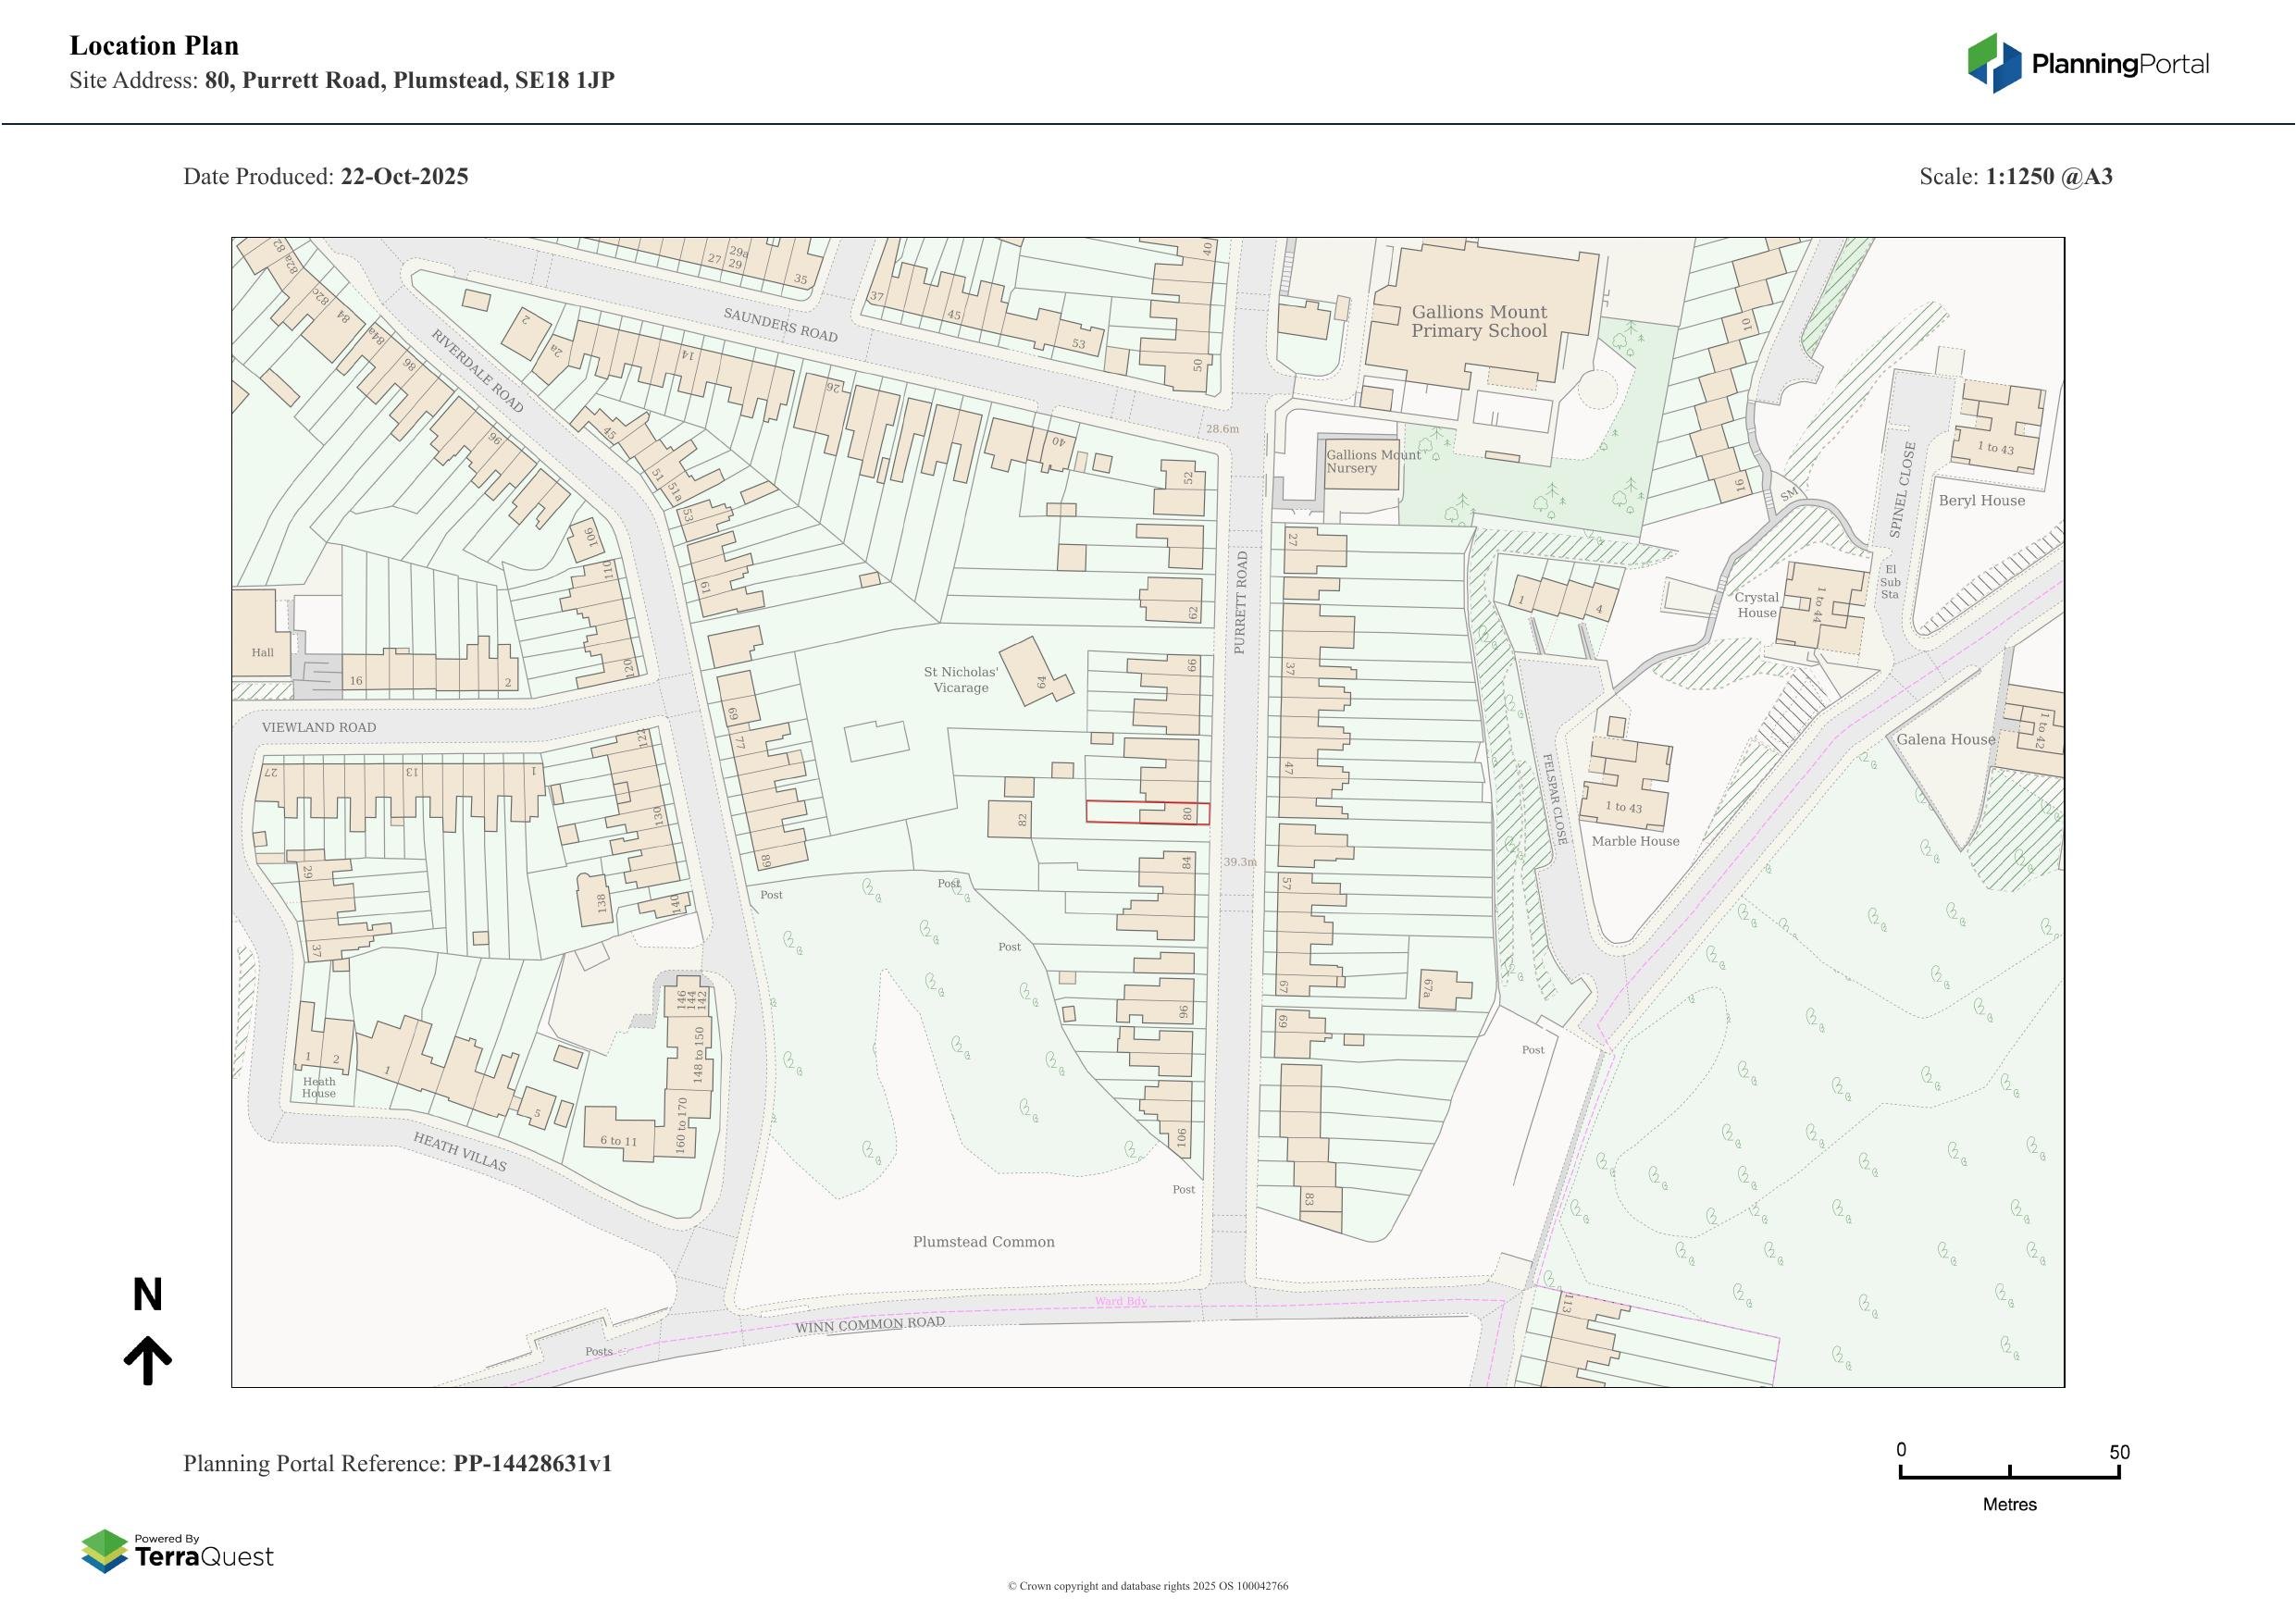Click the Plumstead Common label
The image size is (2296, 1623).
pos(983,1242)
